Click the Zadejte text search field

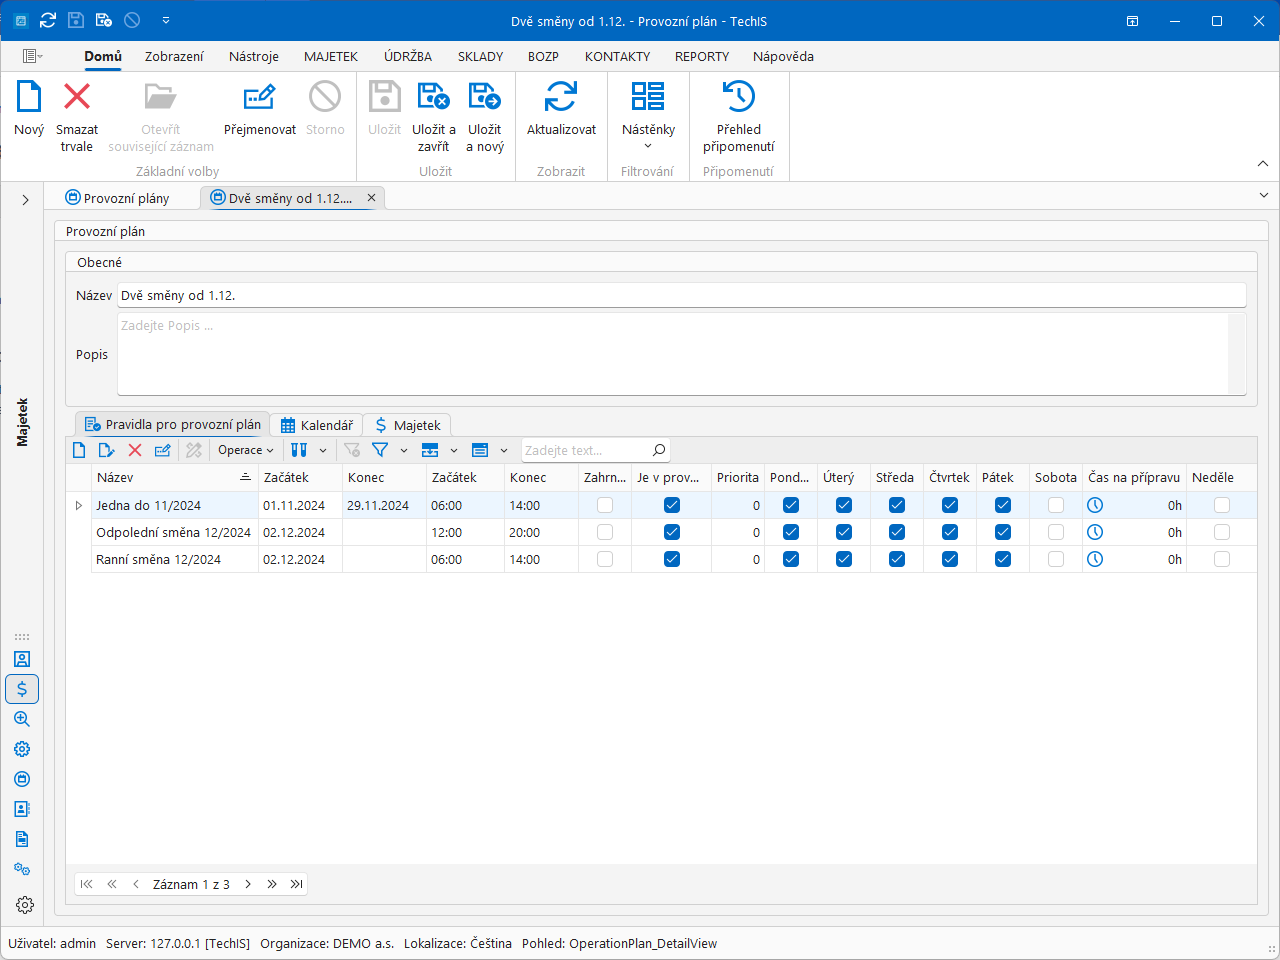[x=585, y=450]
